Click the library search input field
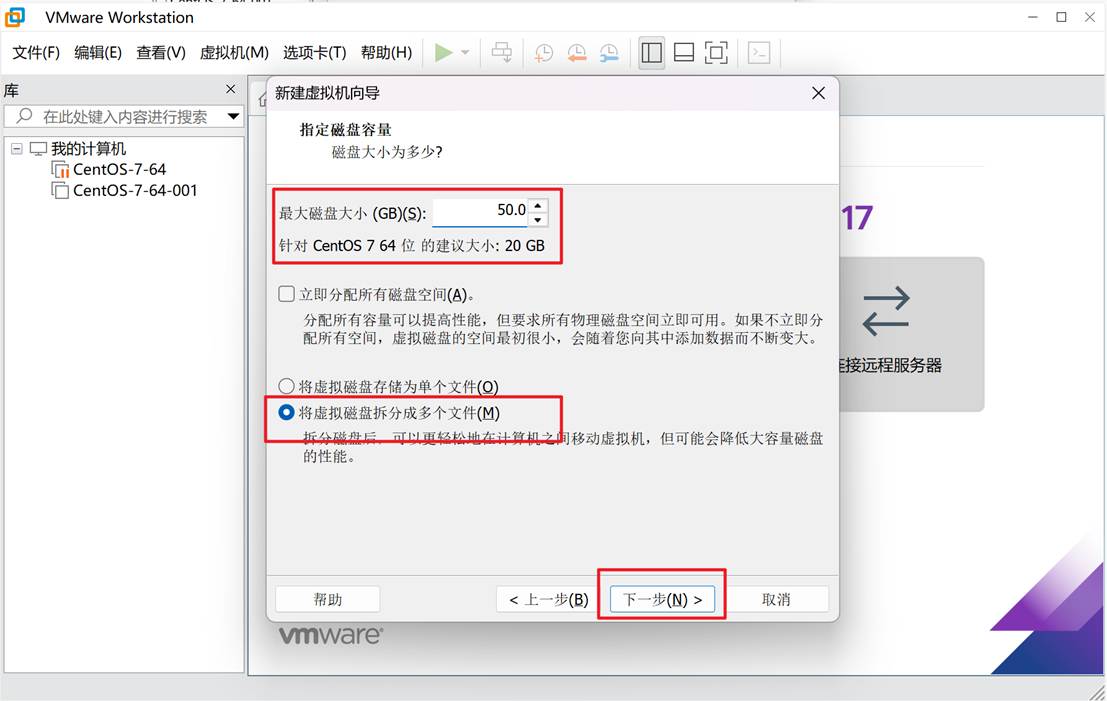Screen dimensions: 1107x701 click(124, 116)
